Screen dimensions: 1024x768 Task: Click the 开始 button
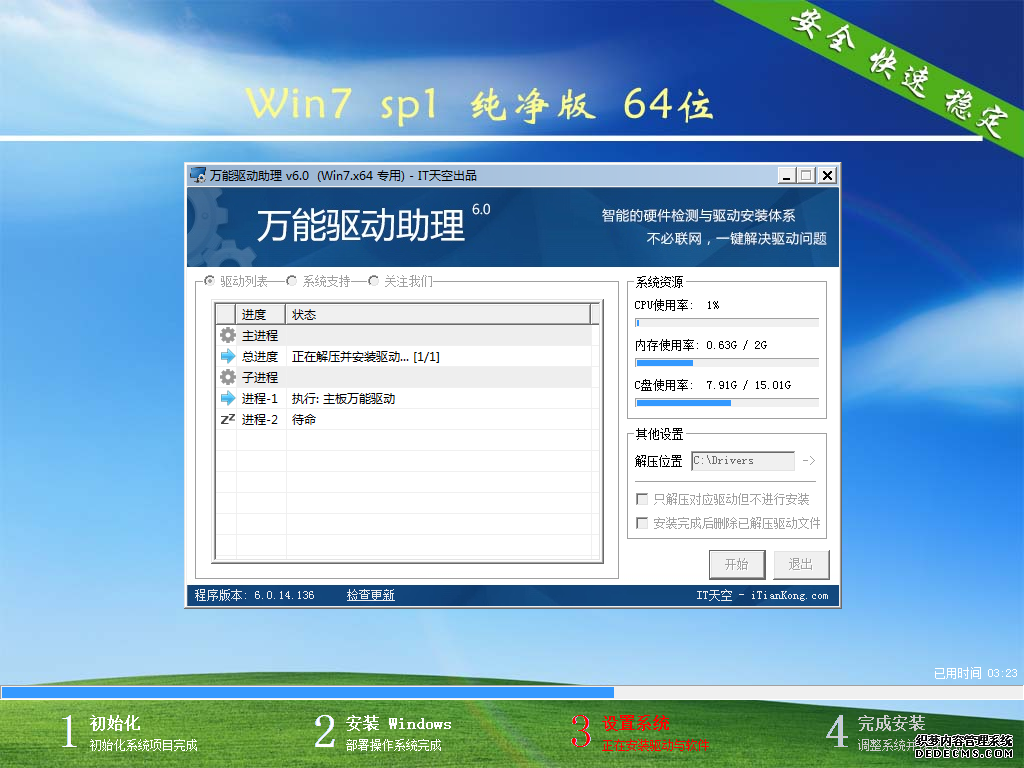click(x=737, y=564)
